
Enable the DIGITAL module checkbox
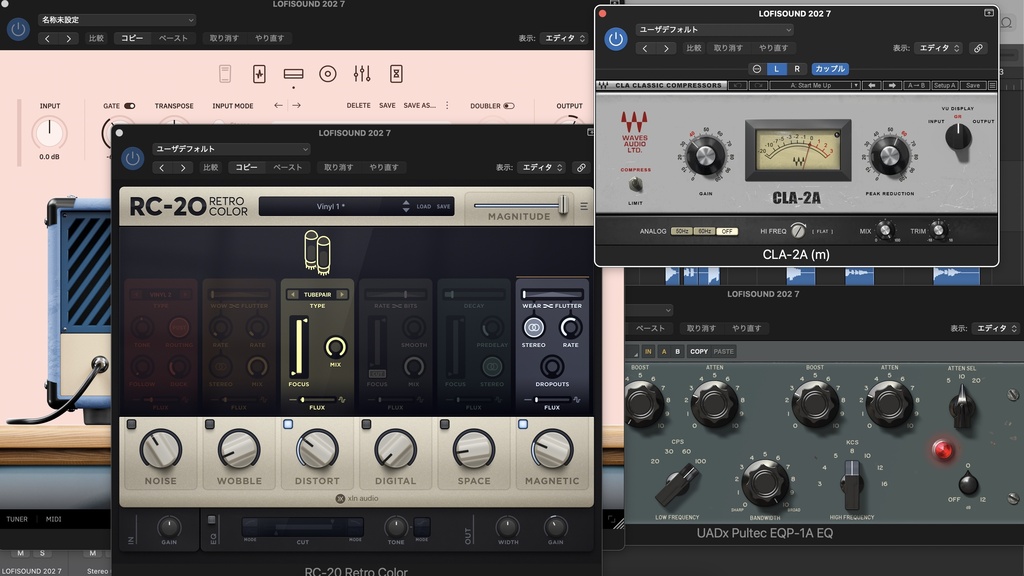click(366, 424)
